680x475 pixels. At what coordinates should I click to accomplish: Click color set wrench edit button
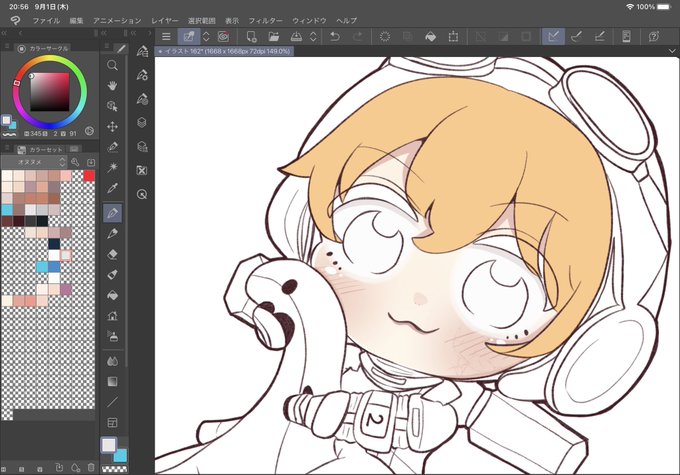pyautogui.click(x=75, y=162)
